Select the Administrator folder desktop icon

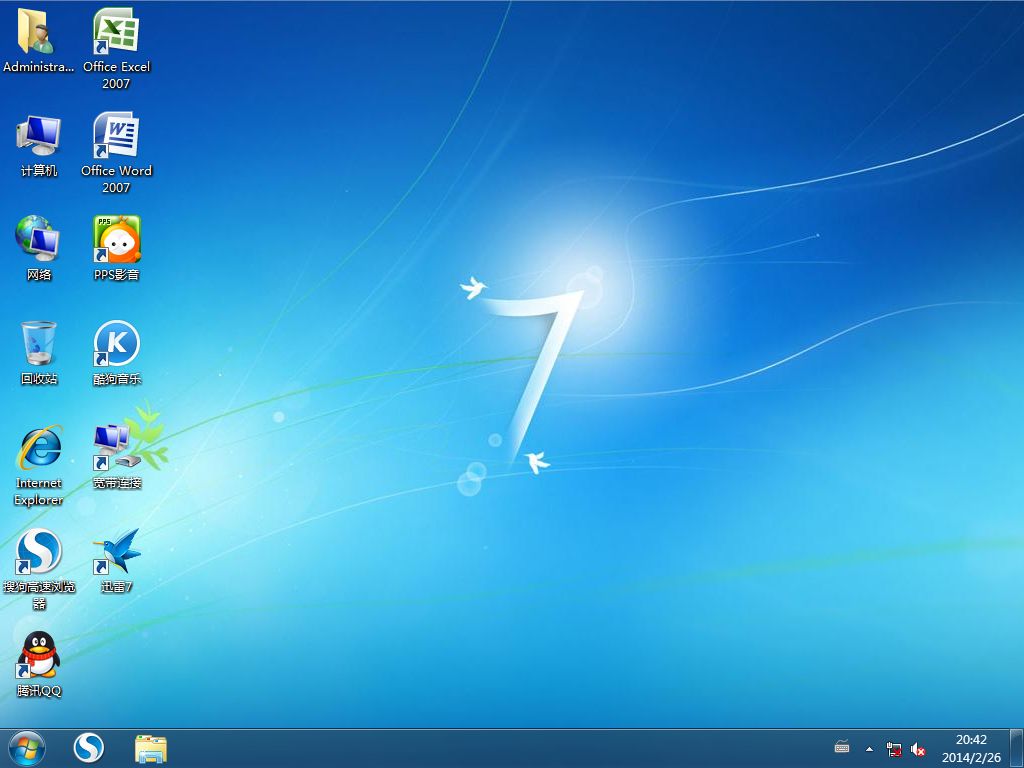pos(38,40)
